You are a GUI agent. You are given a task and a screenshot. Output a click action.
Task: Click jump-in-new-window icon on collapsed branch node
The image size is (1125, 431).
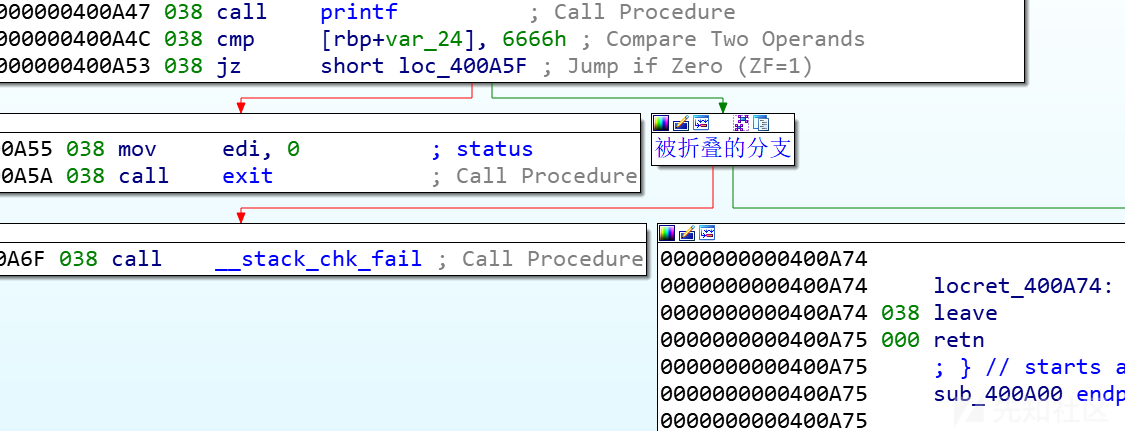click(701, 123)
